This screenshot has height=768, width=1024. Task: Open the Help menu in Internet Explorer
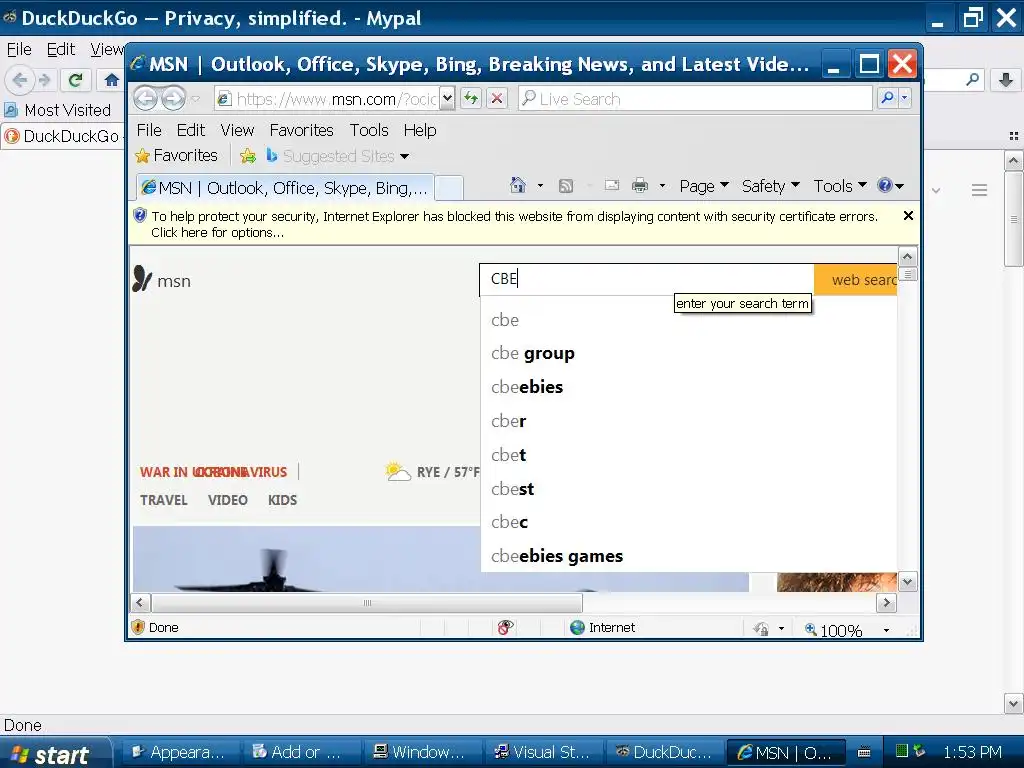(x=420, y=130)
